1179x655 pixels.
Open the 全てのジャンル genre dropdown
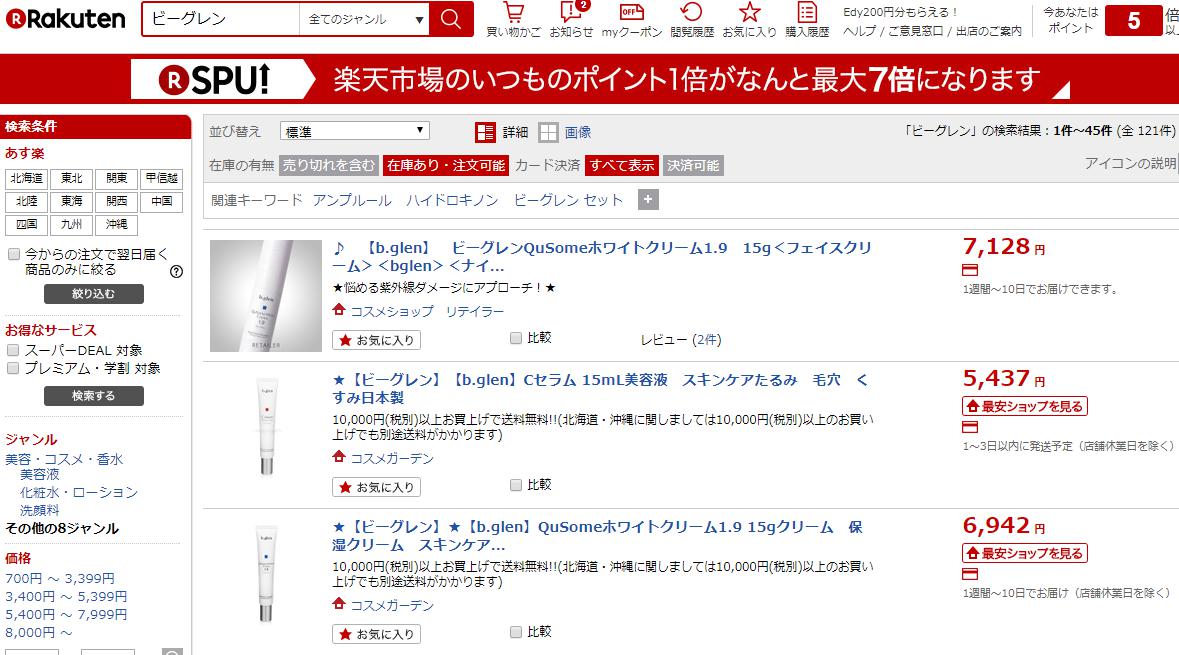(x=365, y=19)
